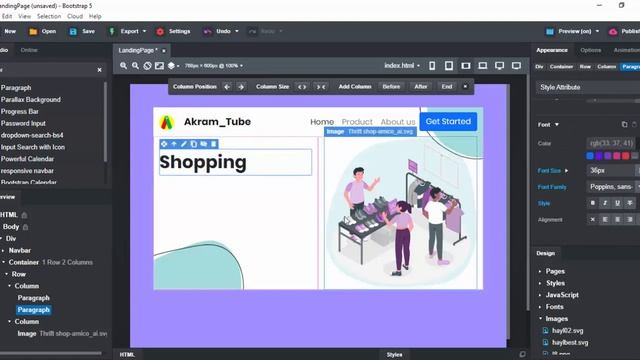The image size is (640, 360).
Task: Open the Selection menu
Action: [x=49, y=16]
